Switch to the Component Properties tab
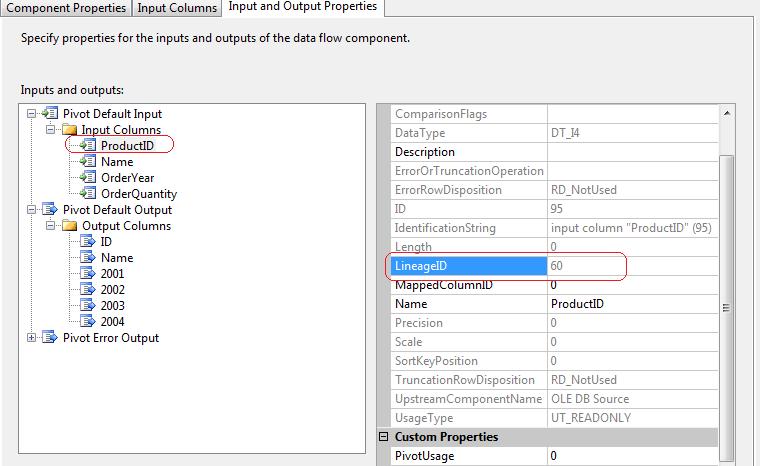 (x=66, y=8)
